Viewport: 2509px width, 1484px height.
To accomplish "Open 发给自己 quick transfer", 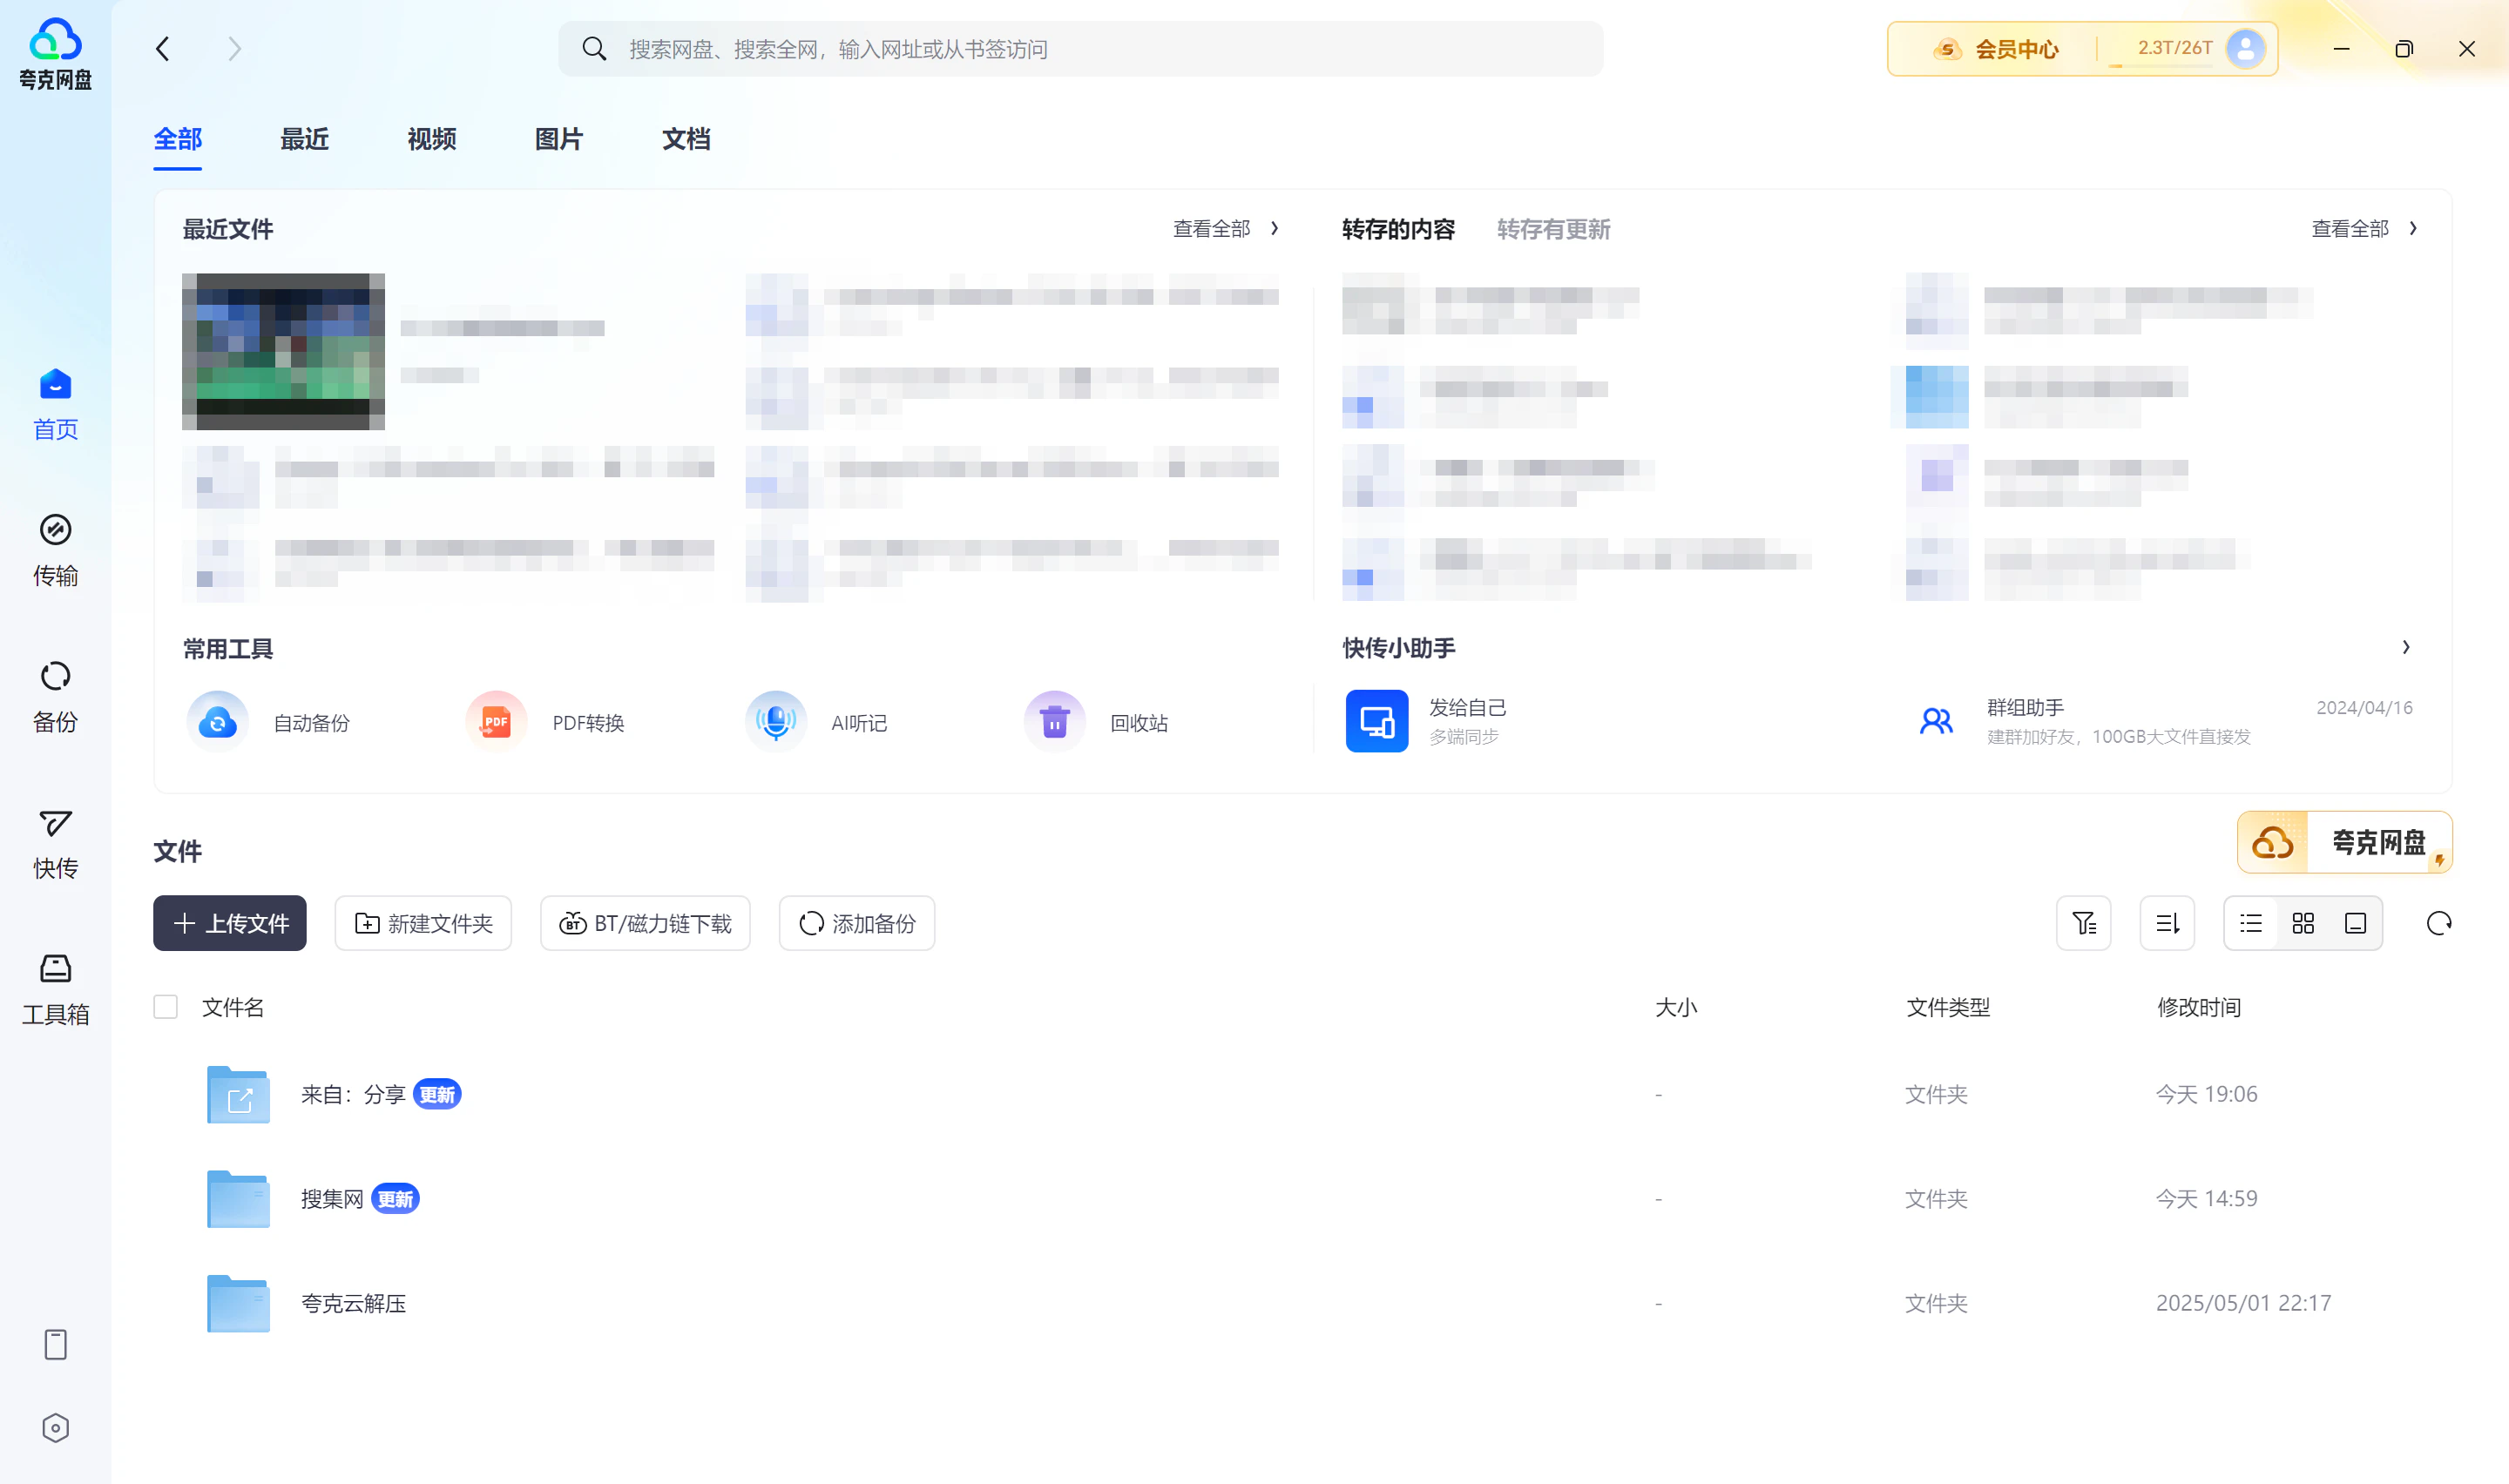I will (x=1427, y=721).
